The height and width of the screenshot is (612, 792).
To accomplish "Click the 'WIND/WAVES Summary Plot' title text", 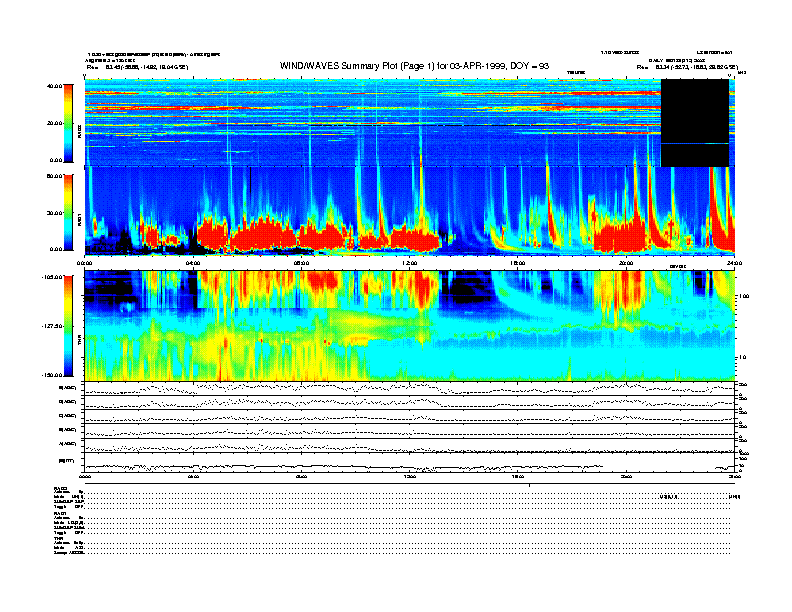I will pyautogui.click(x=341, y=66).
